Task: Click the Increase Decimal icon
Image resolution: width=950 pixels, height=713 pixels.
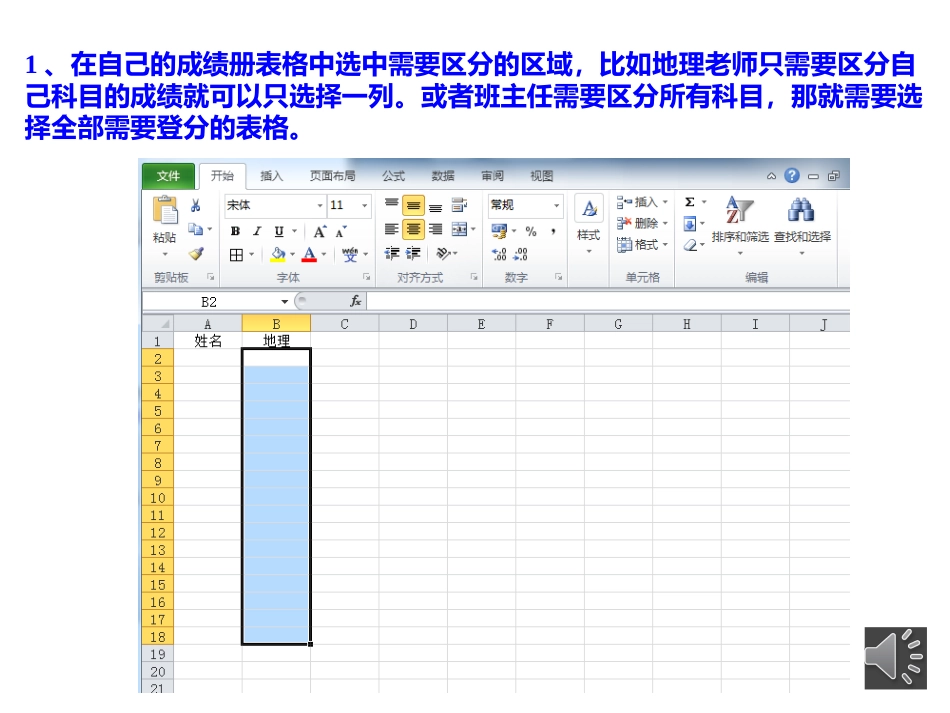Action: [499, 254]
